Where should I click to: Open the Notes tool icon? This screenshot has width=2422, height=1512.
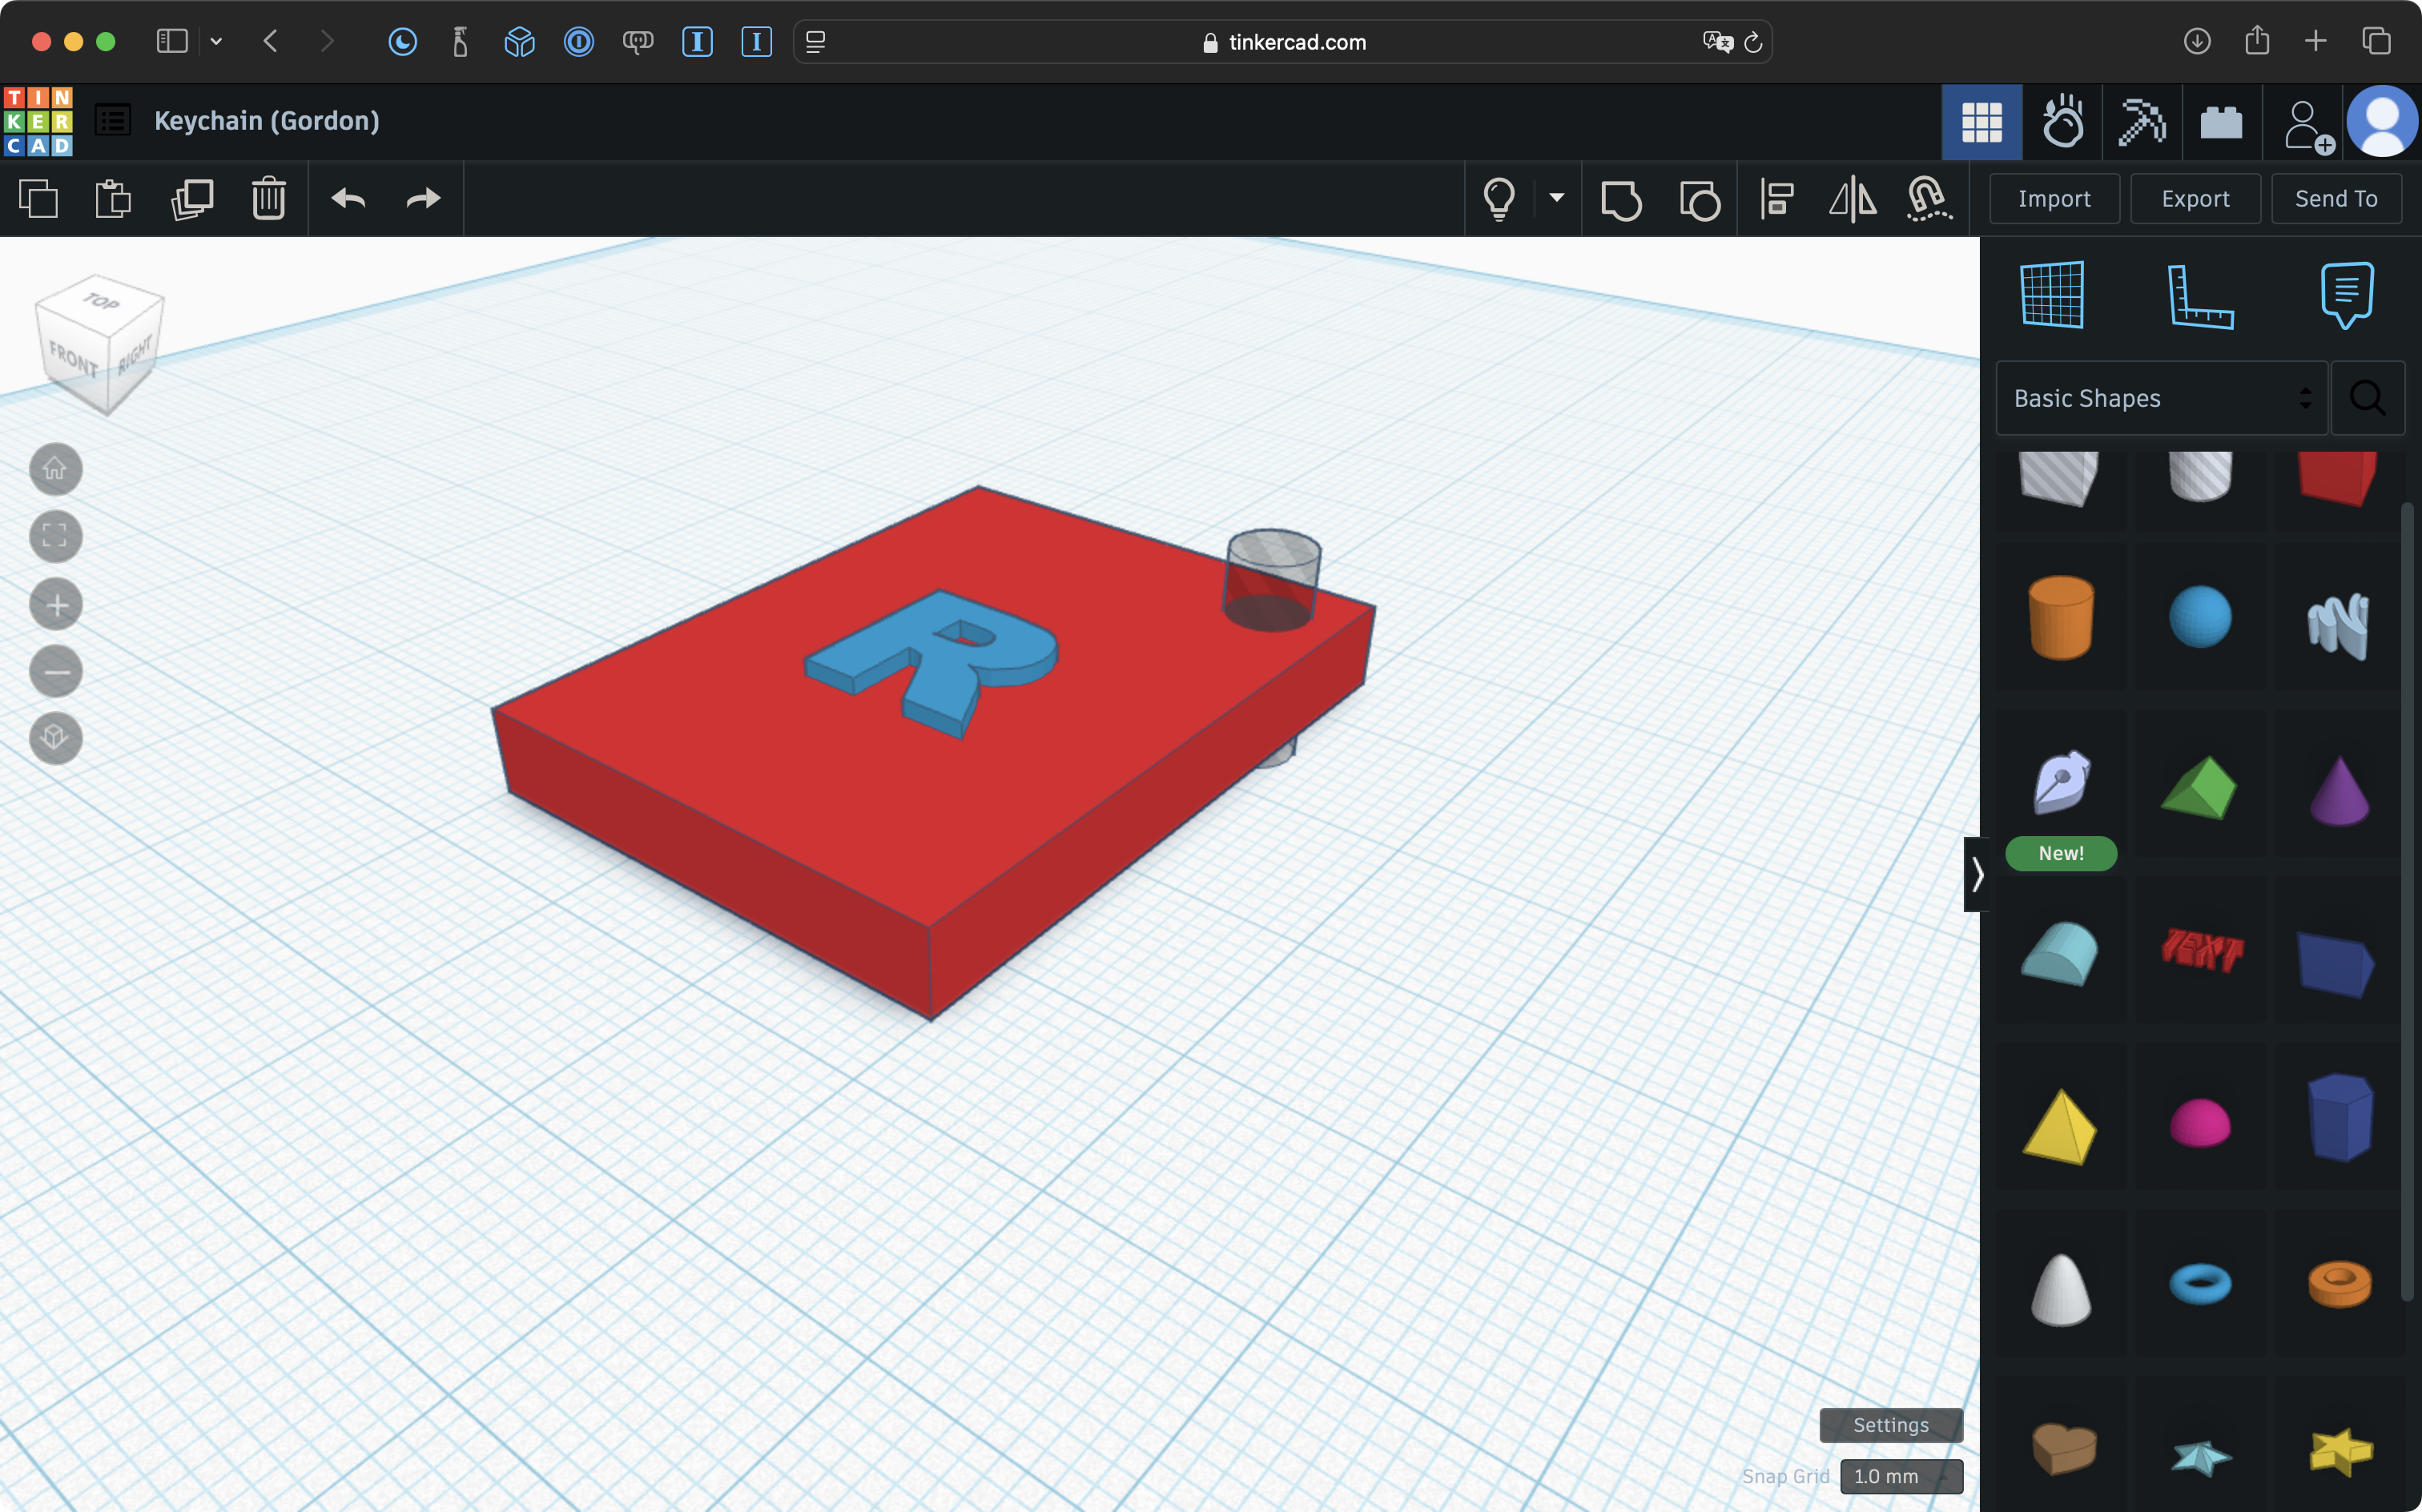[x=2346, y=296]
